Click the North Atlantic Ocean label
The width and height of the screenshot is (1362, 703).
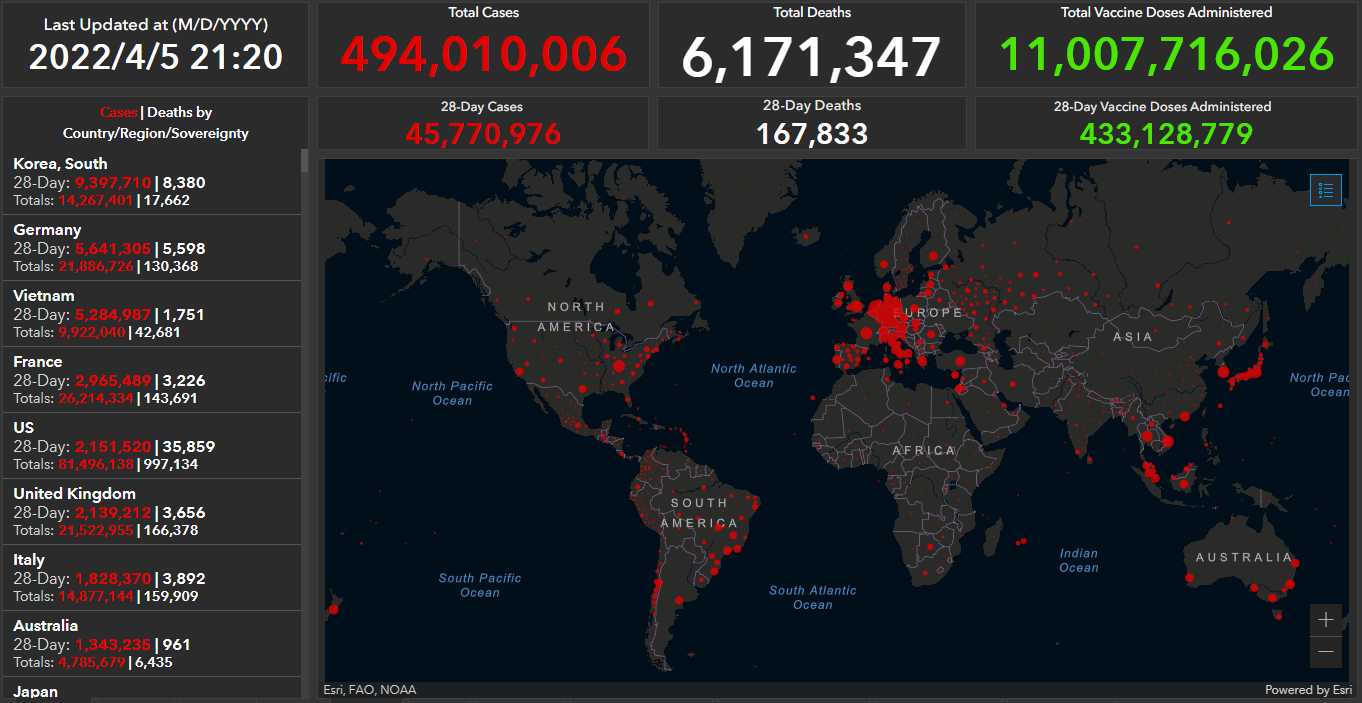click(754, 376)
